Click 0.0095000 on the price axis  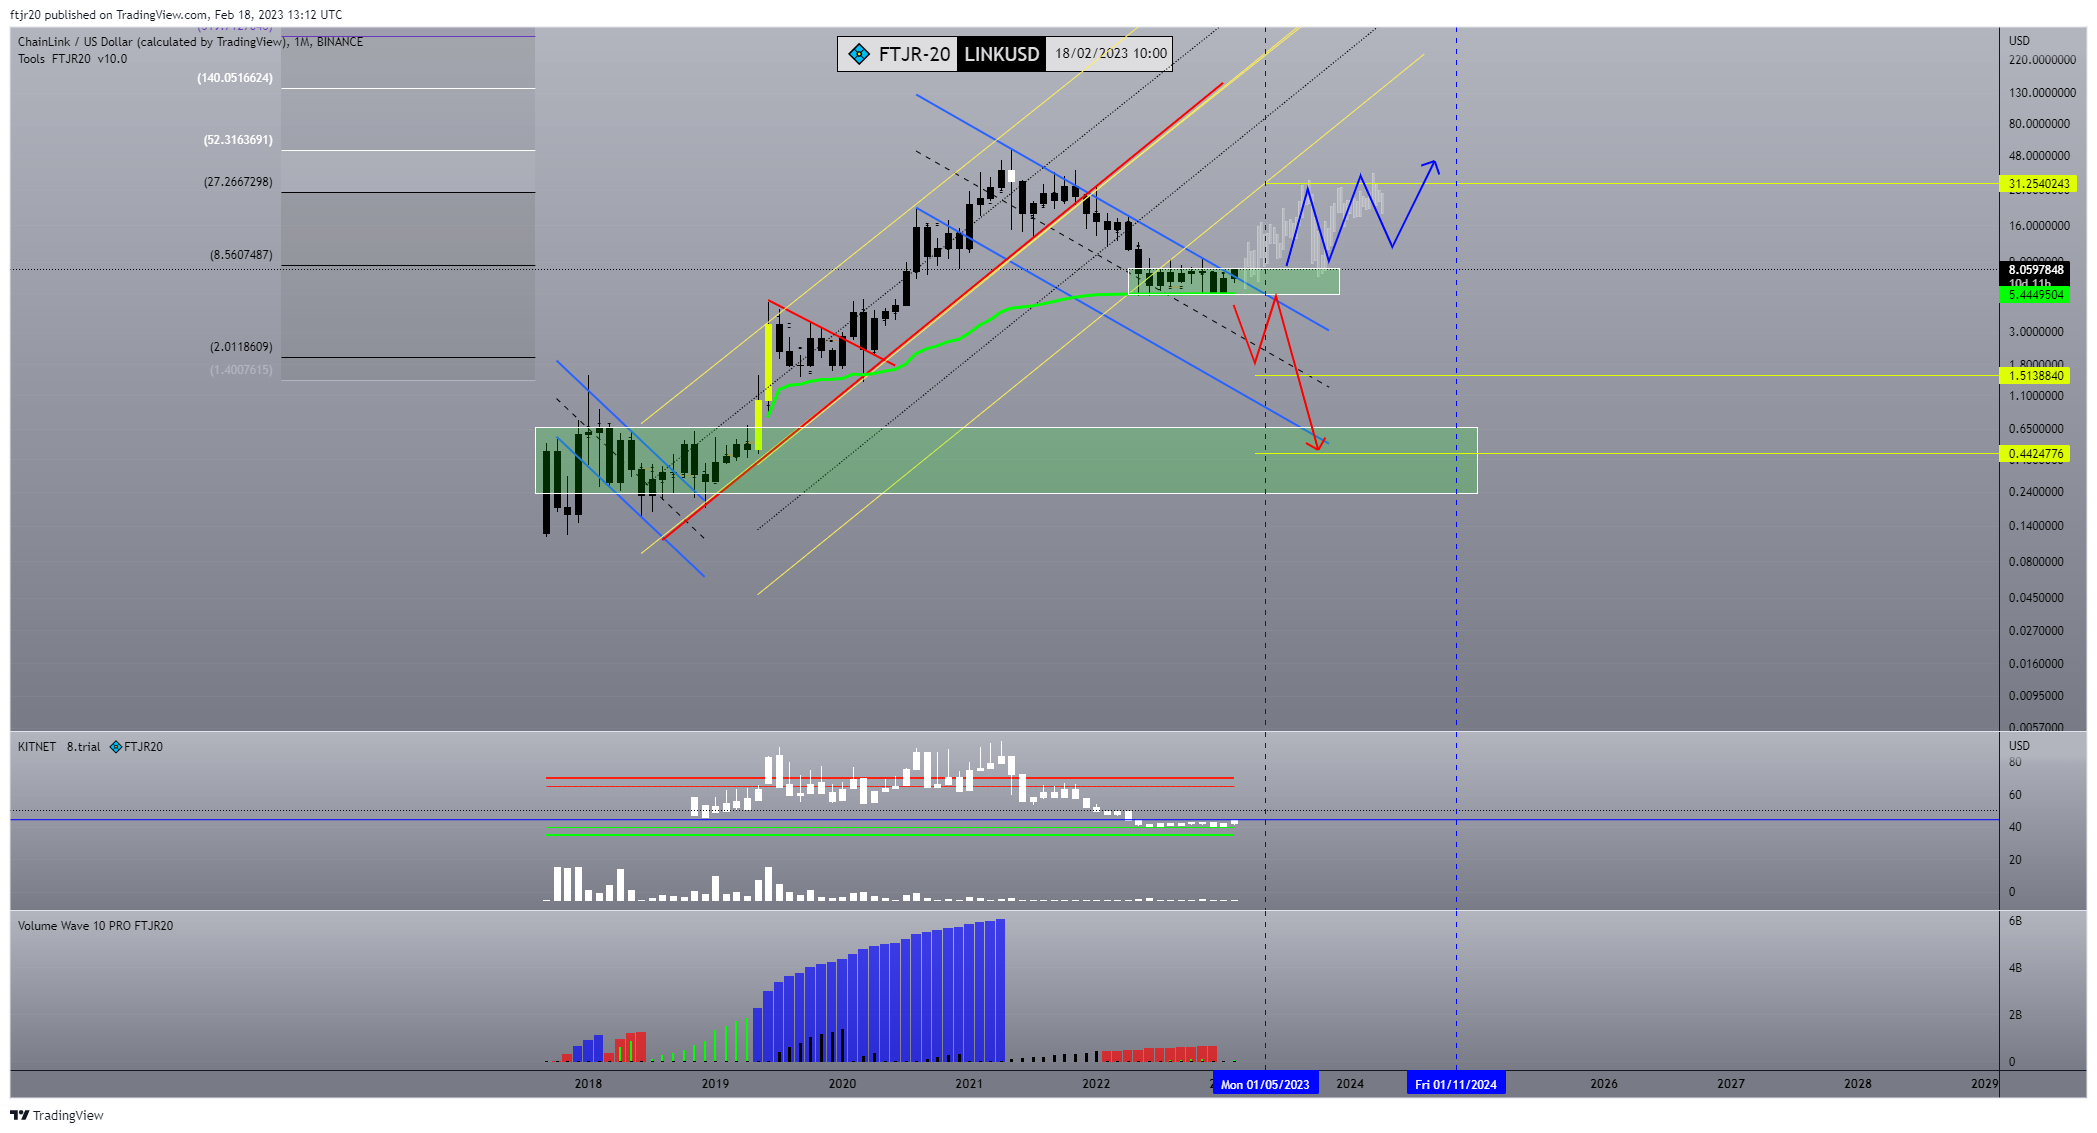[x=2036, y=696]
